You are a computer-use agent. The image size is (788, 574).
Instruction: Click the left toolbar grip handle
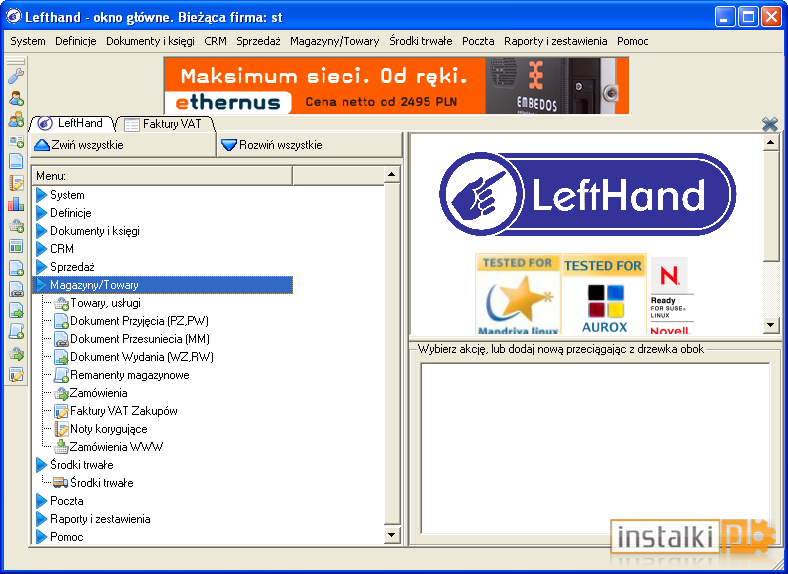[x=16, y=62]
